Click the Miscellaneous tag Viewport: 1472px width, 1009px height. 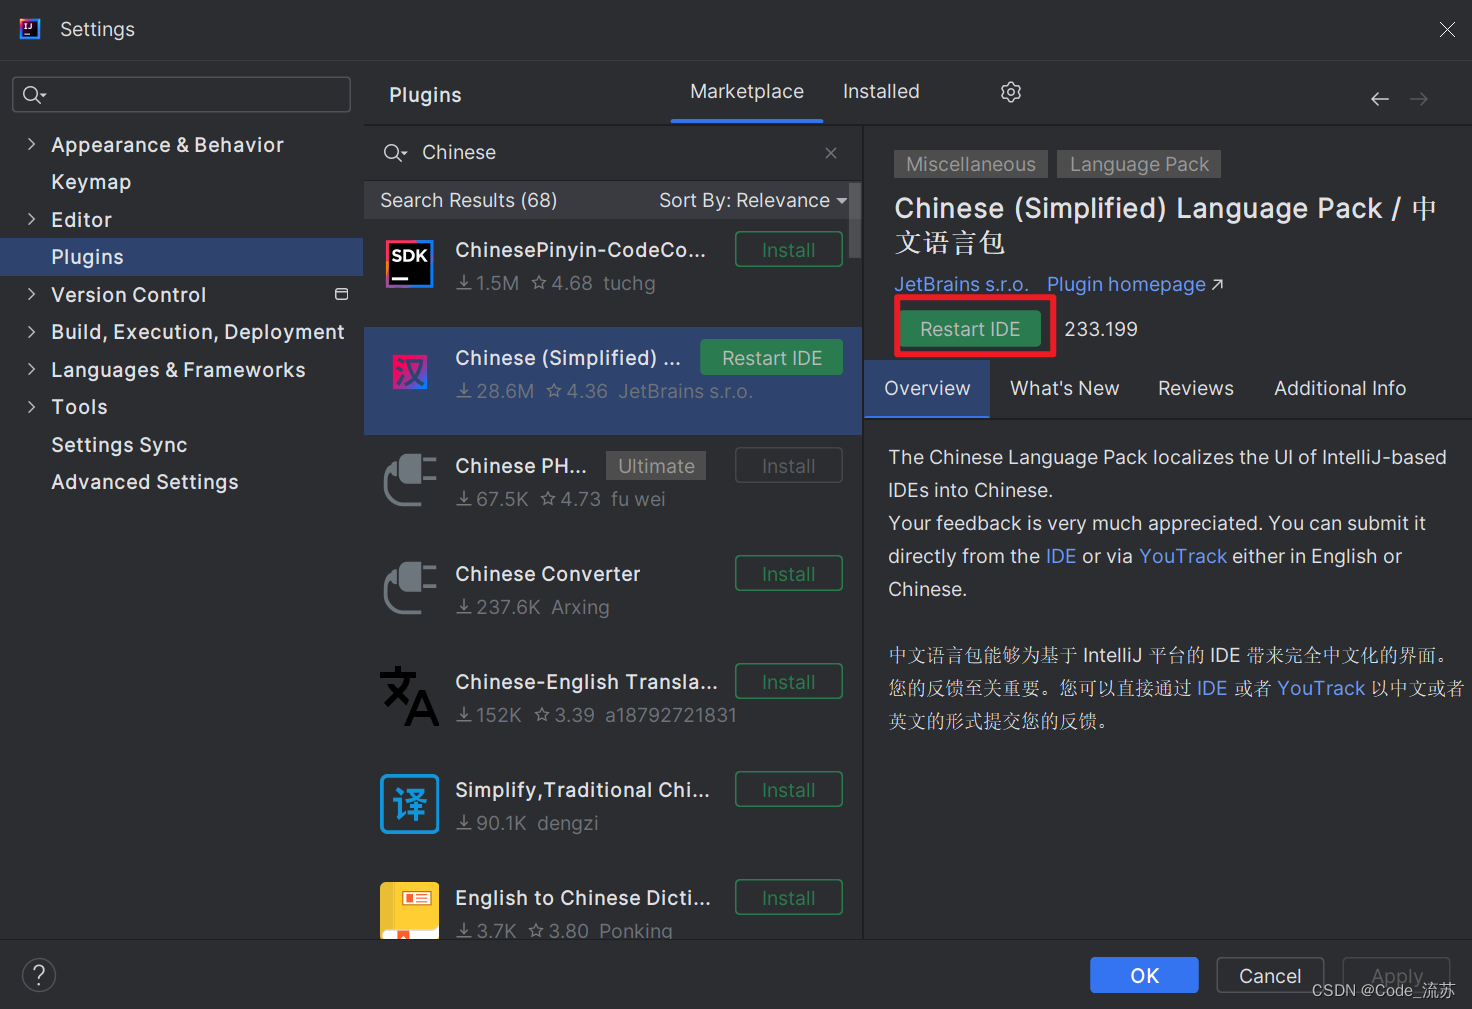point(971,164)
